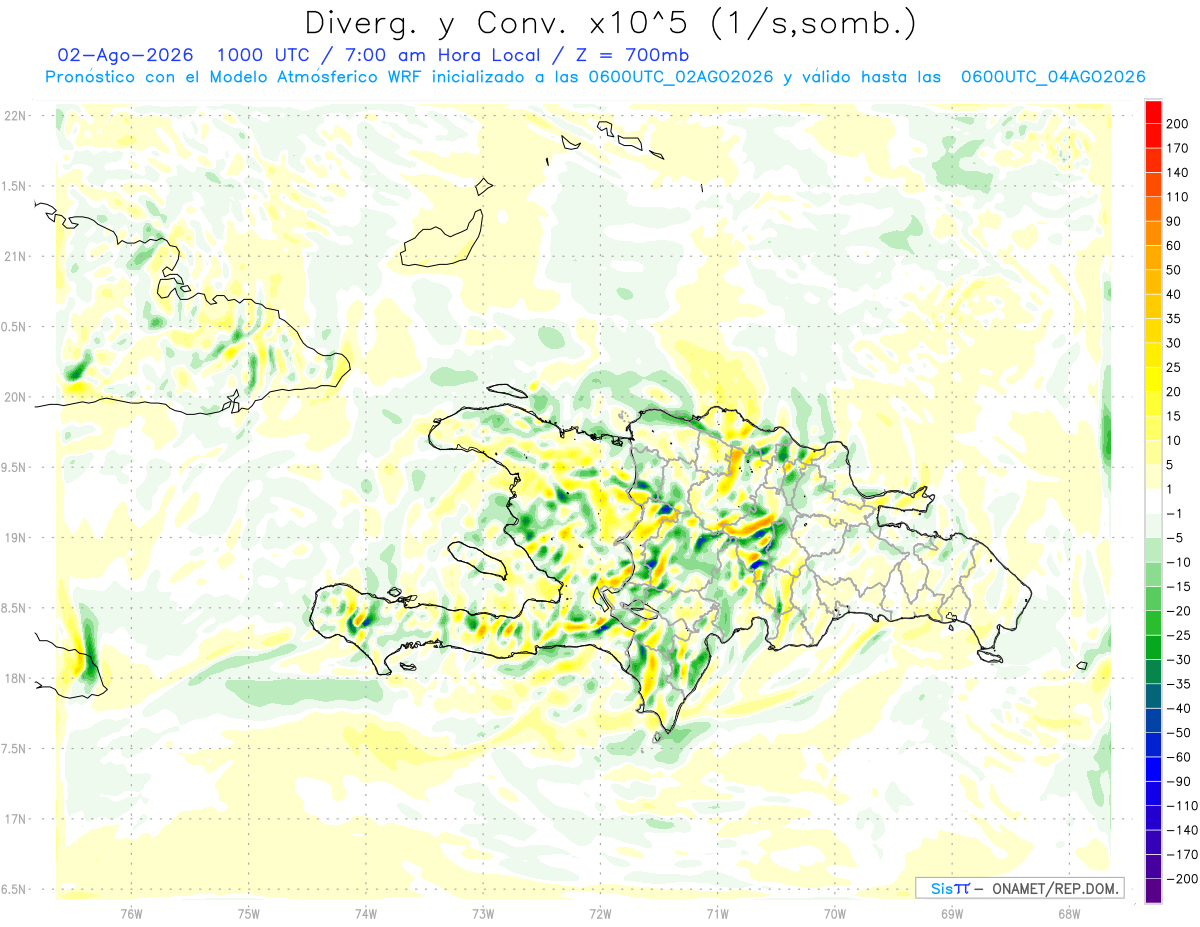Click the '17N' latitude label
Screen dimensions: 1200x927
click(x=14, y=819)
